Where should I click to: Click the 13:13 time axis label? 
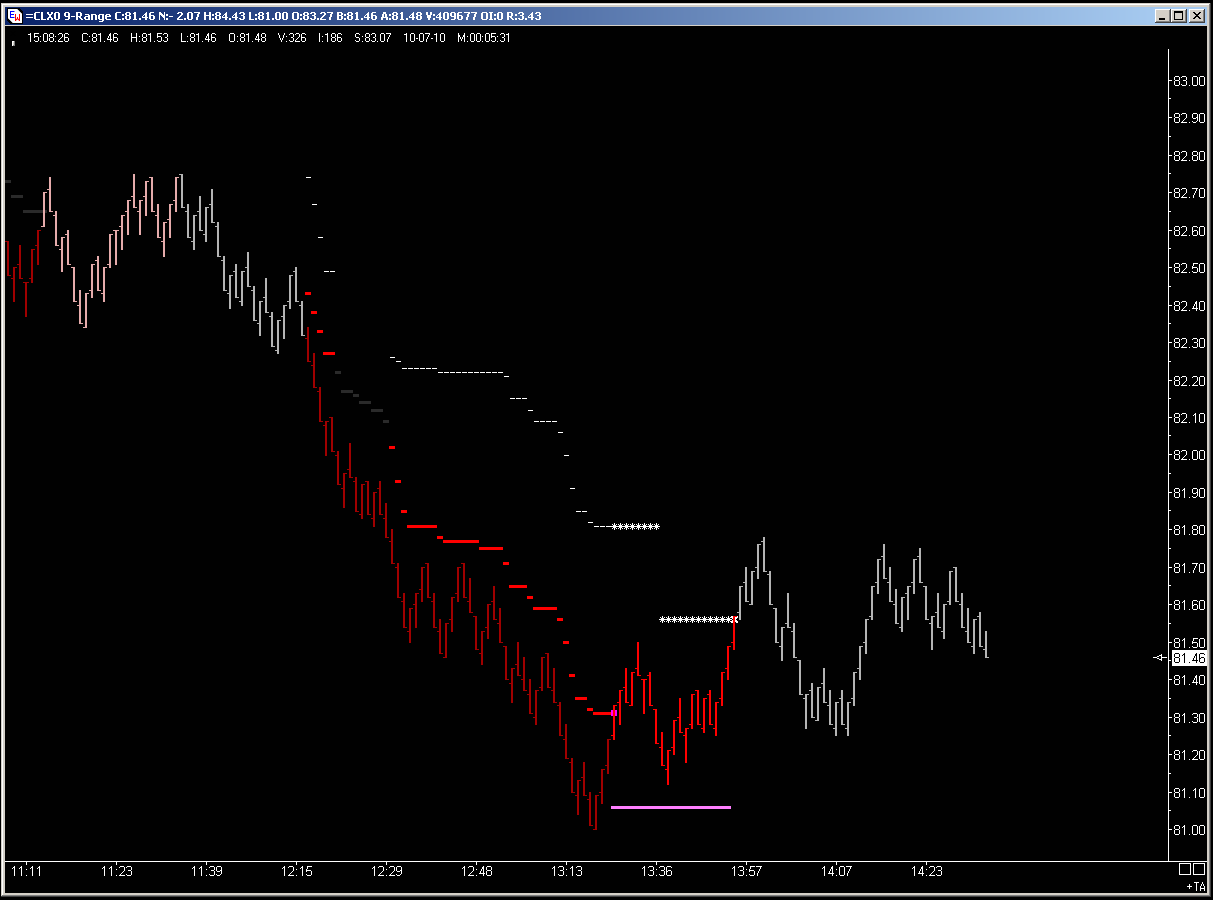coord(567,871)
